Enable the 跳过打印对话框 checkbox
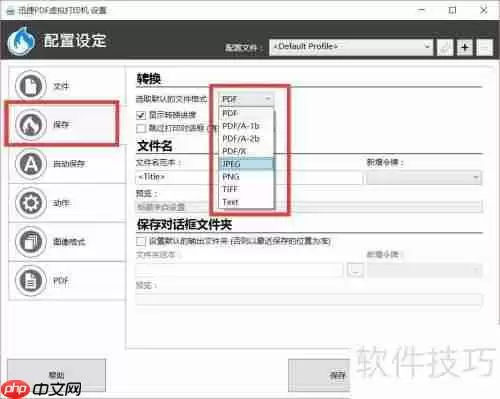The image size is (500, 399). coord(141,128)
